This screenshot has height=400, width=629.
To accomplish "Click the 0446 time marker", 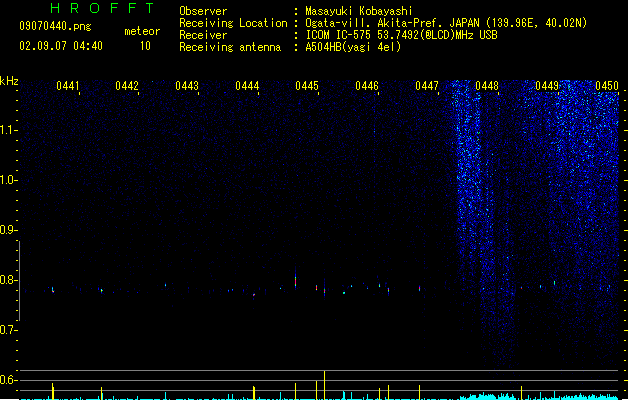I will 367,86.
